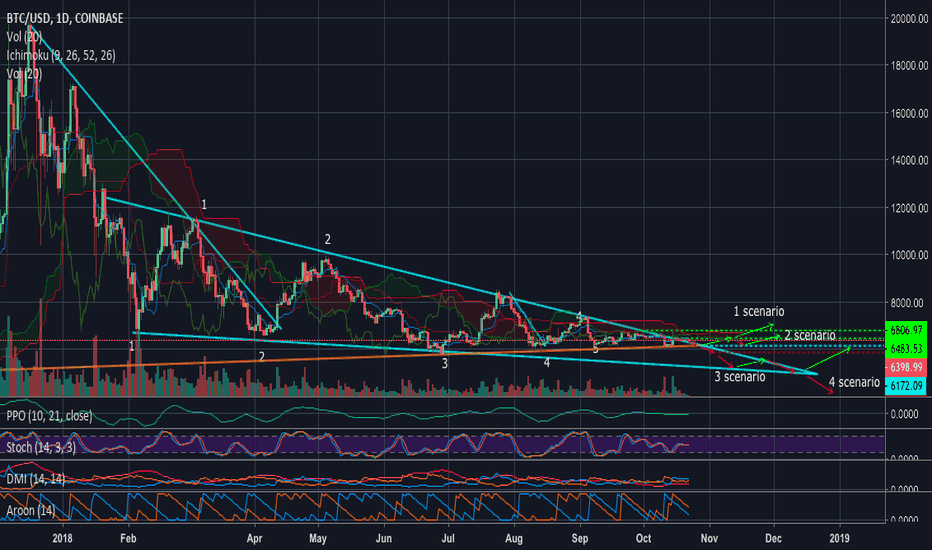The height and width of the screenshot is (550, 932).
Task: Click the Jun label on the time axis
Action: tap(384, 538)
